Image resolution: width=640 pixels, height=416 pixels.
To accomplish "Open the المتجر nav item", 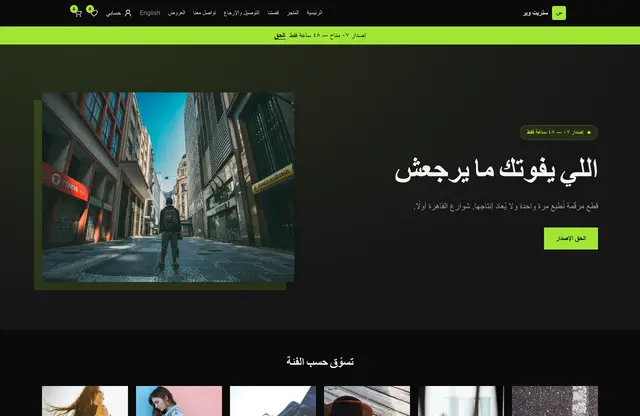I will (293, 13).
